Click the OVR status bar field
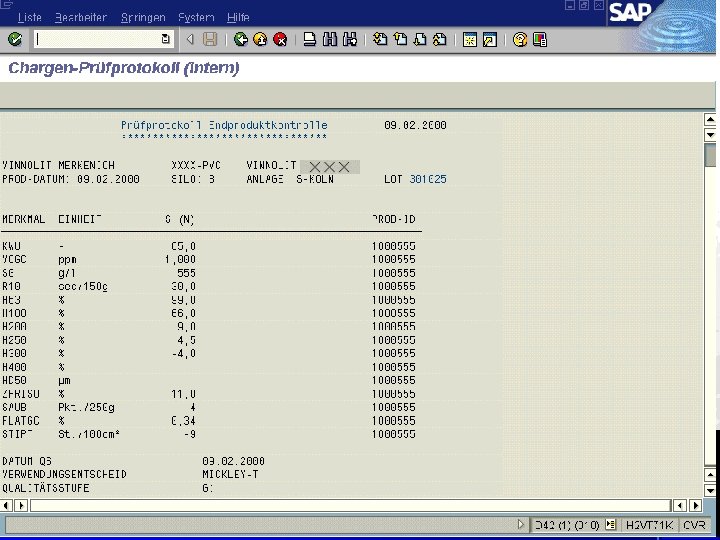 coord(694,525)
